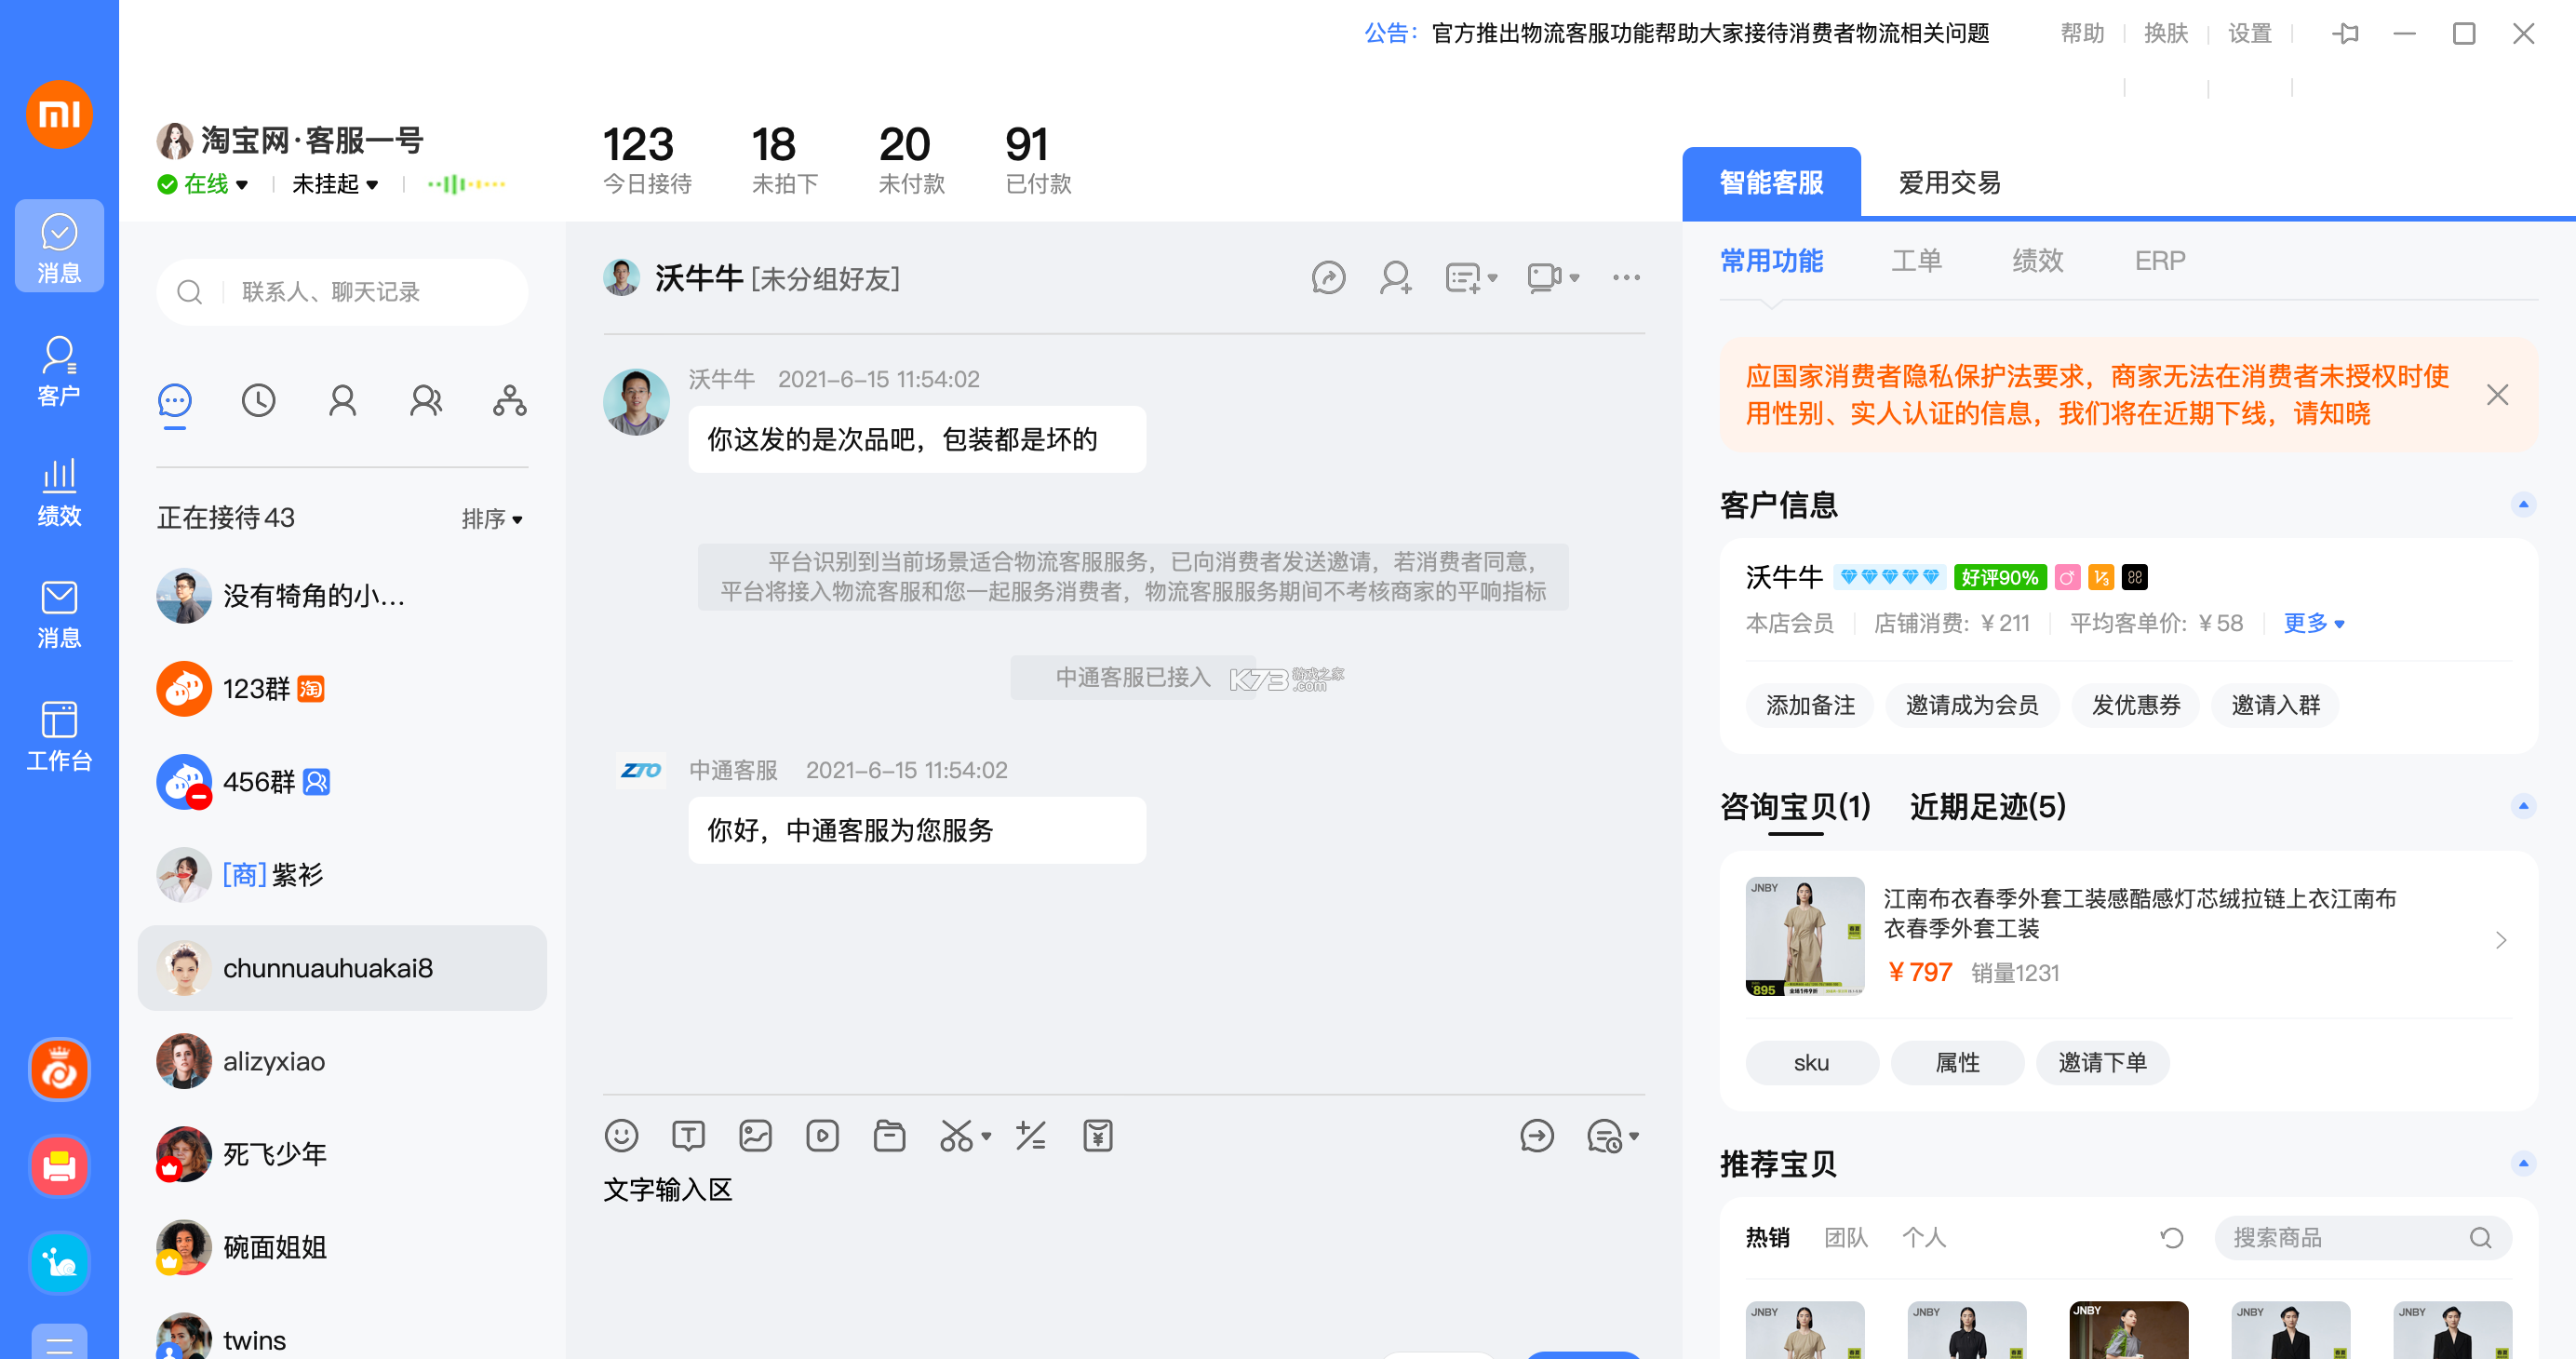Image resolution: width=2576 pixels, height=1359 pixels.
Task: Click the insert image icon in toolbar
Action: (x=755, y=1136)
